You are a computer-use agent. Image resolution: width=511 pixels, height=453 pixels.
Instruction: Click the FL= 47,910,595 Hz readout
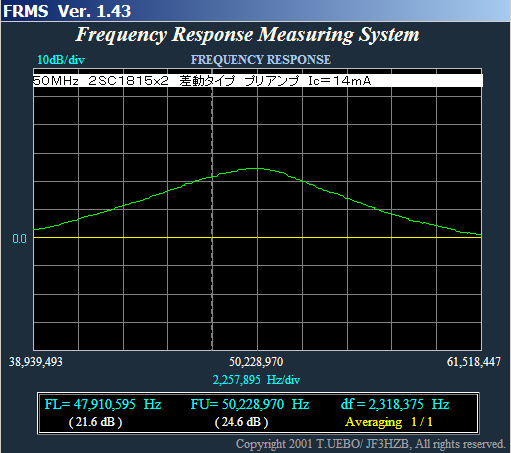(103, 405)
